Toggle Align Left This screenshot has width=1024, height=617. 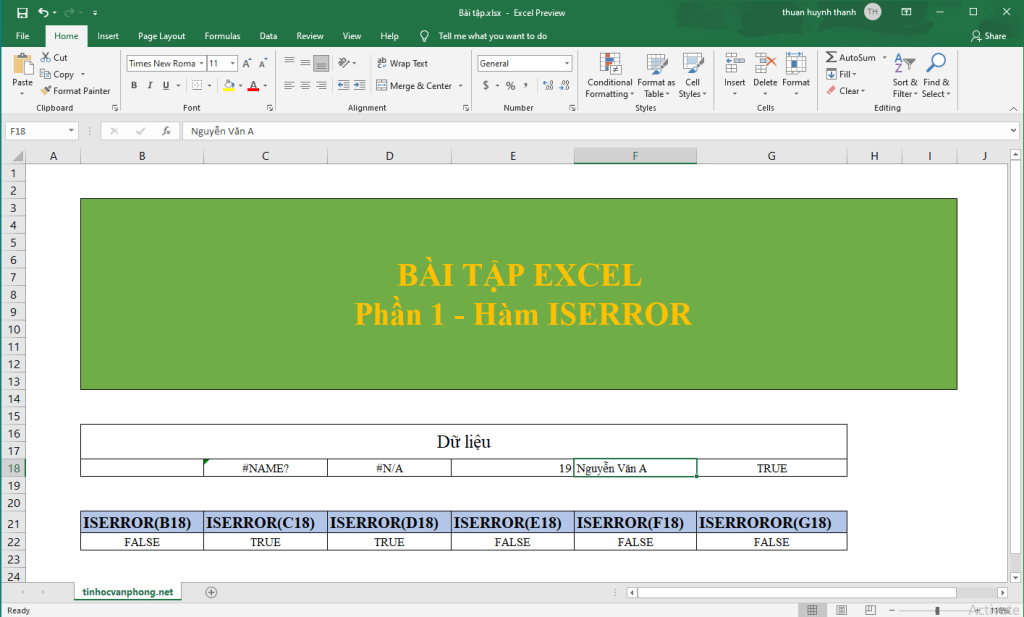coord(289,86)
